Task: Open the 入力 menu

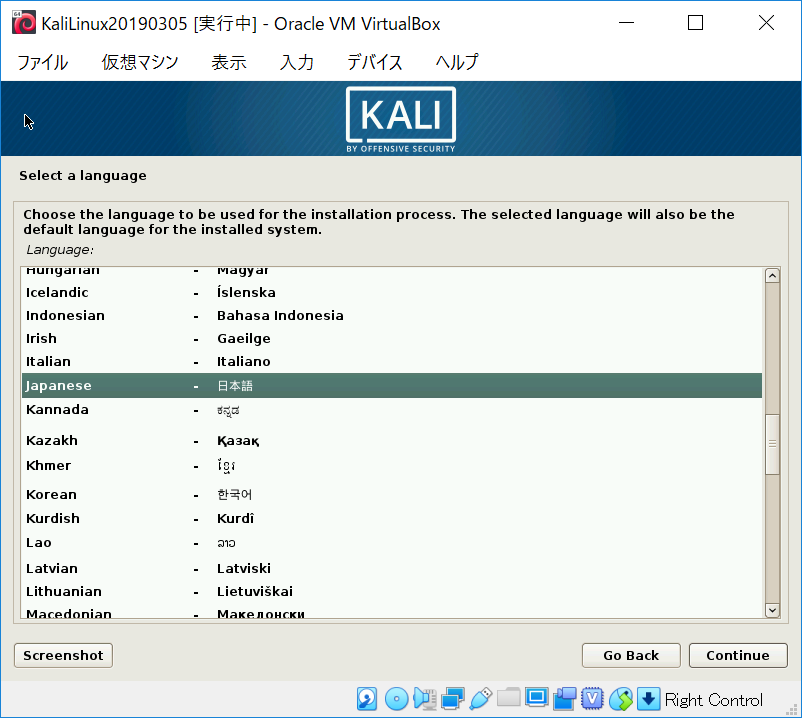Action: pyautogui.click(x=297, y=62)
